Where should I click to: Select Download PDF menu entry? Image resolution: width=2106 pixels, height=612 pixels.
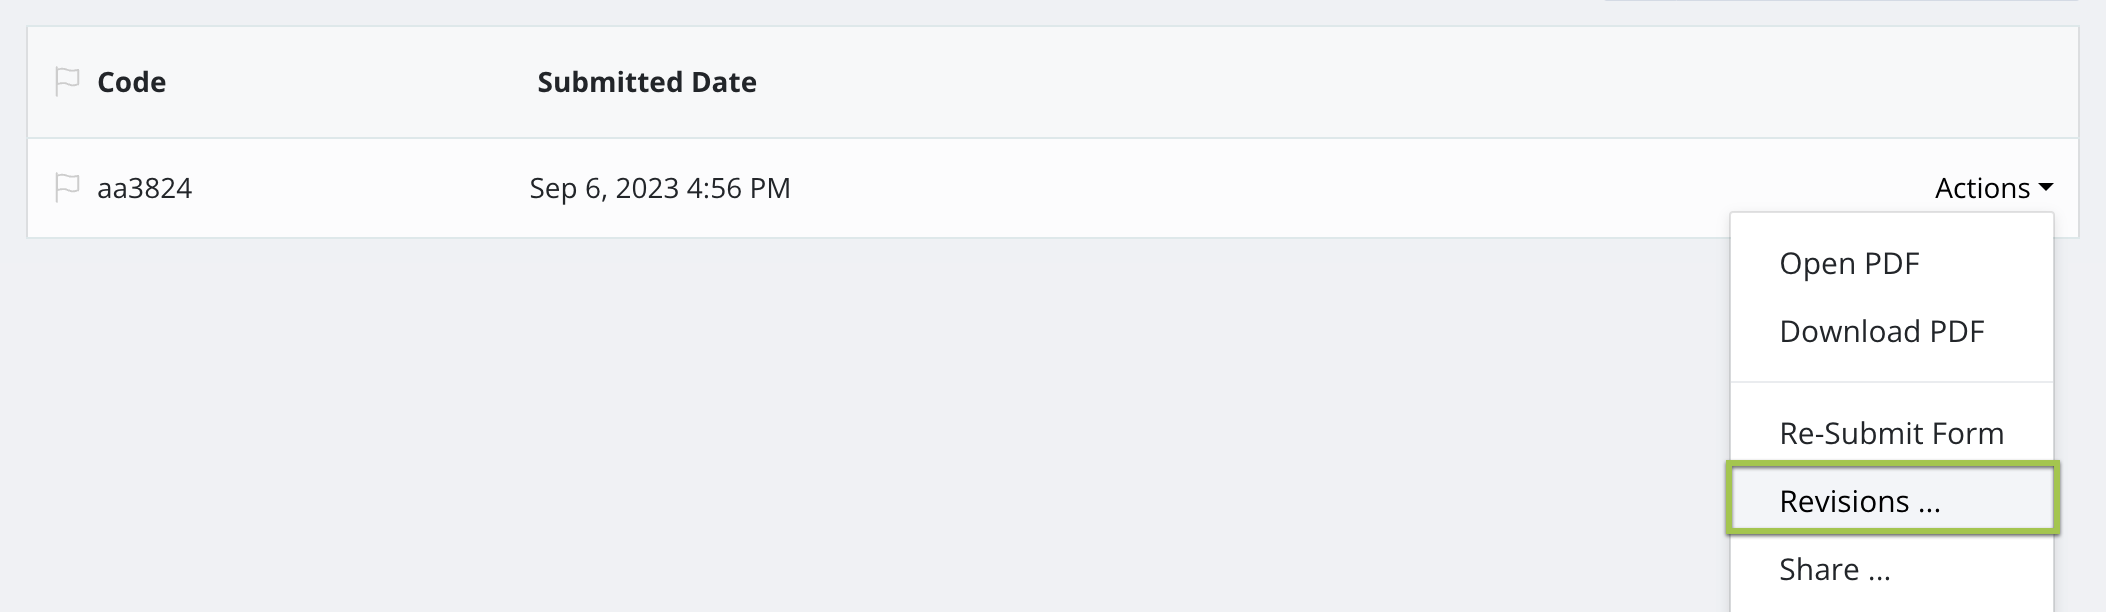point(1881,331)
